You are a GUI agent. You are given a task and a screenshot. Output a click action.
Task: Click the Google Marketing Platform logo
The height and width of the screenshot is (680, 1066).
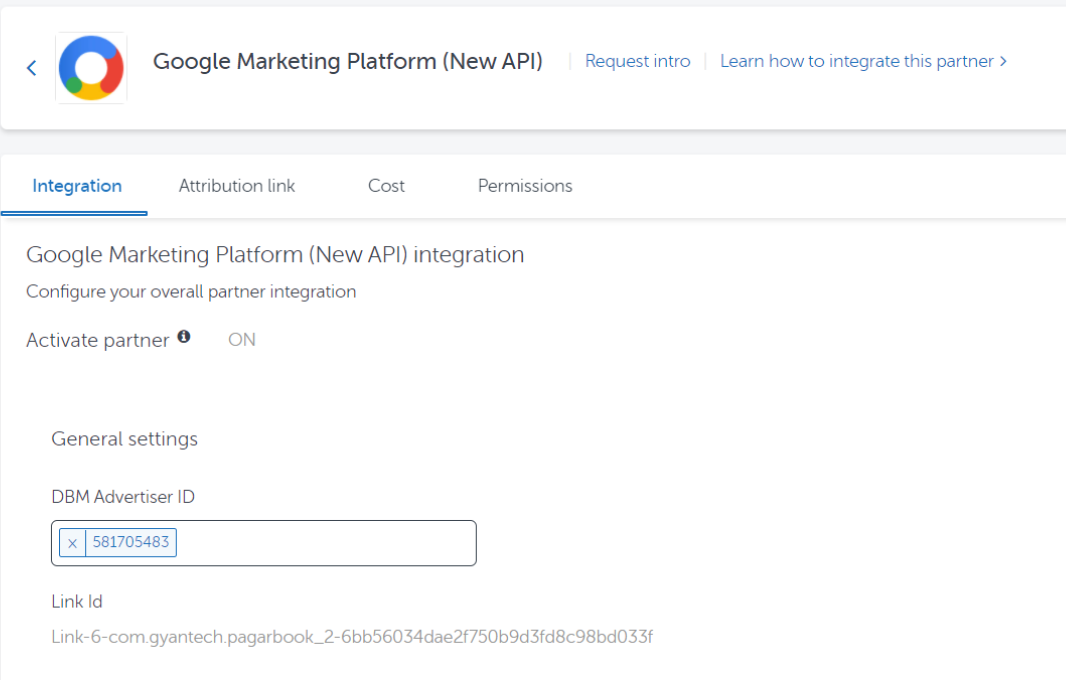click(91, 68)
